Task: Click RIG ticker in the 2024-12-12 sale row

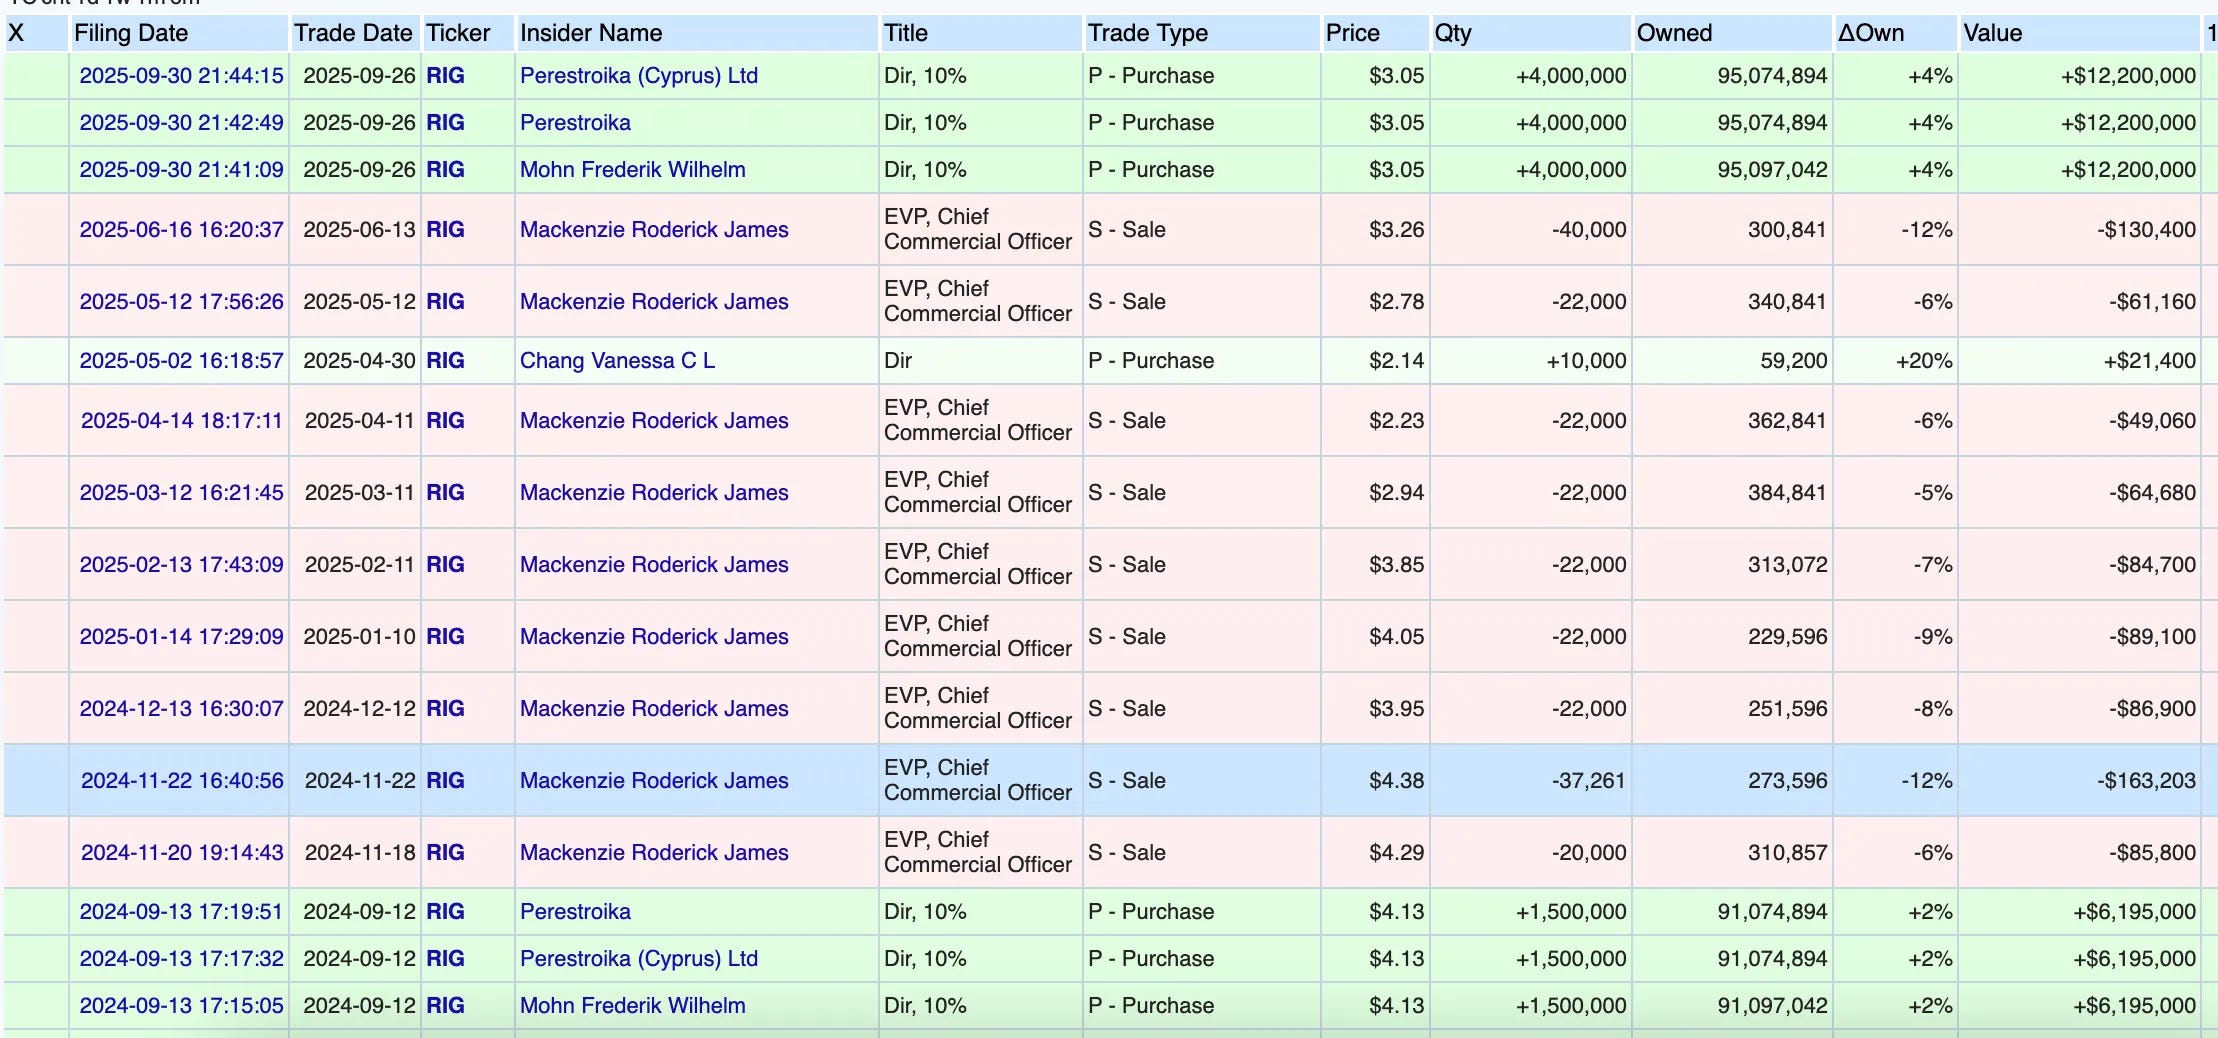Action: click(x=445, y=709)
